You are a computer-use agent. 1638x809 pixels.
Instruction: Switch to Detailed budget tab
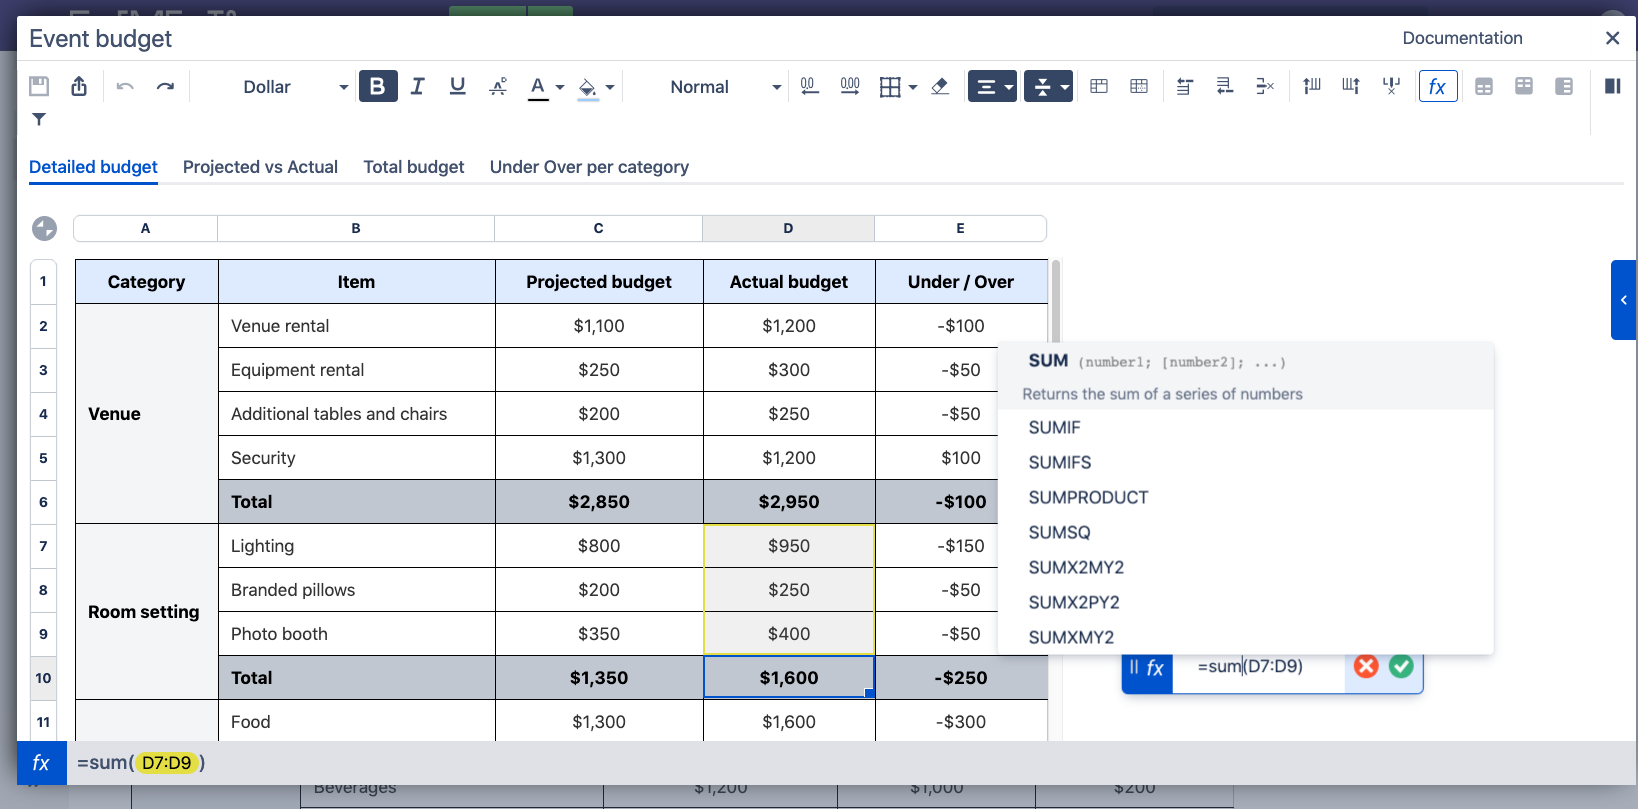pyautogui.click(x=93, y=167)
